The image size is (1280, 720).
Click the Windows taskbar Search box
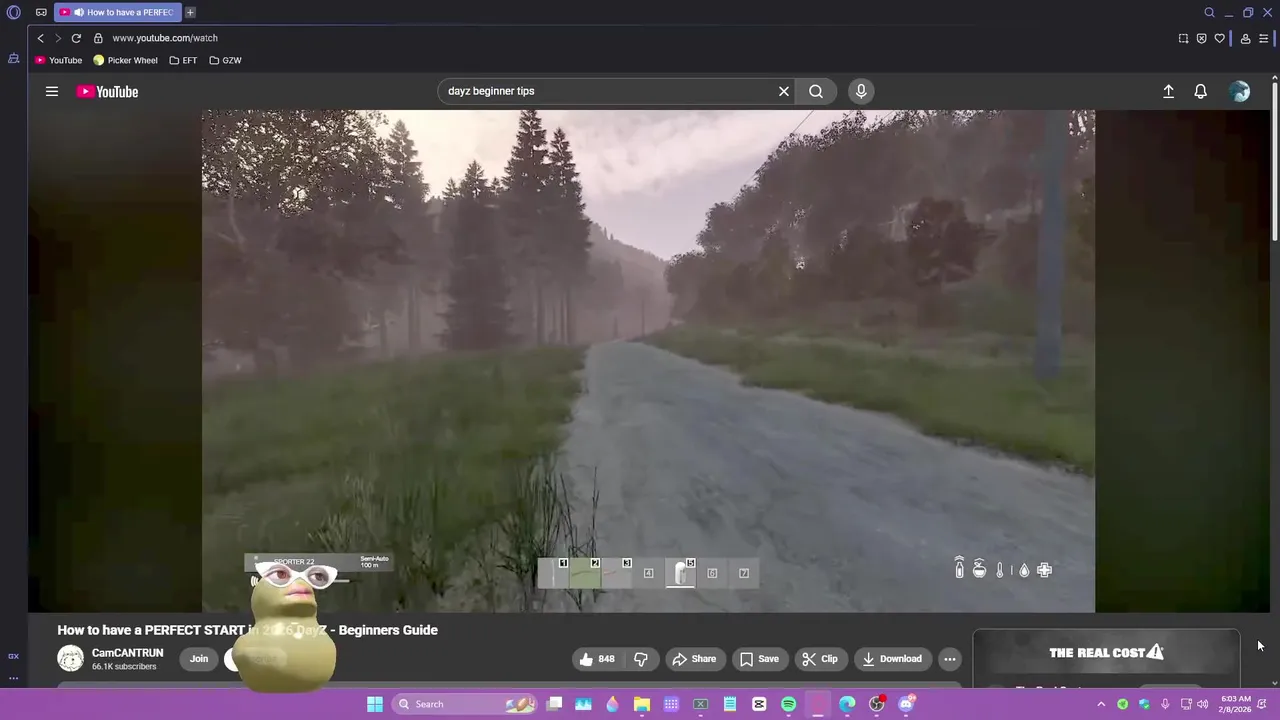tap(465, 704)
